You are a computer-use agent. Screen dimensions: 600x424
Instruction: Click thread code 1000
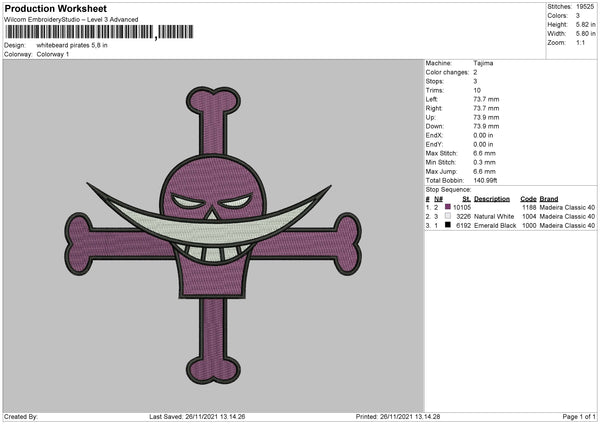pyautogui.click(x=529, y=225)
